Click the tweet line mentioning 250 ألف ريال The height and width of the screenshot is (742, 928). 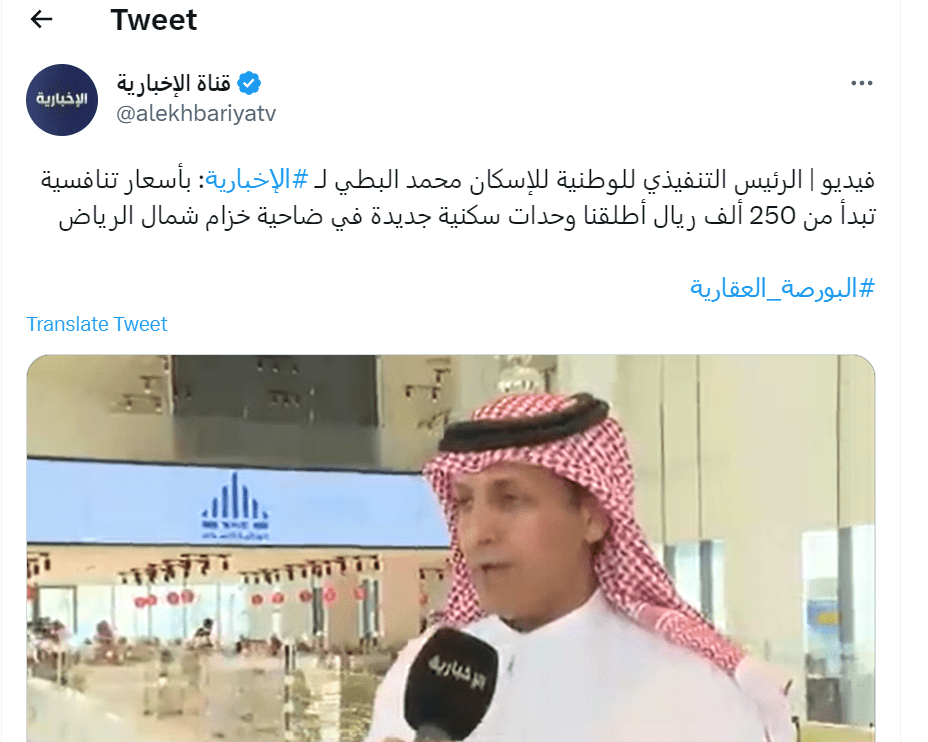466,216
